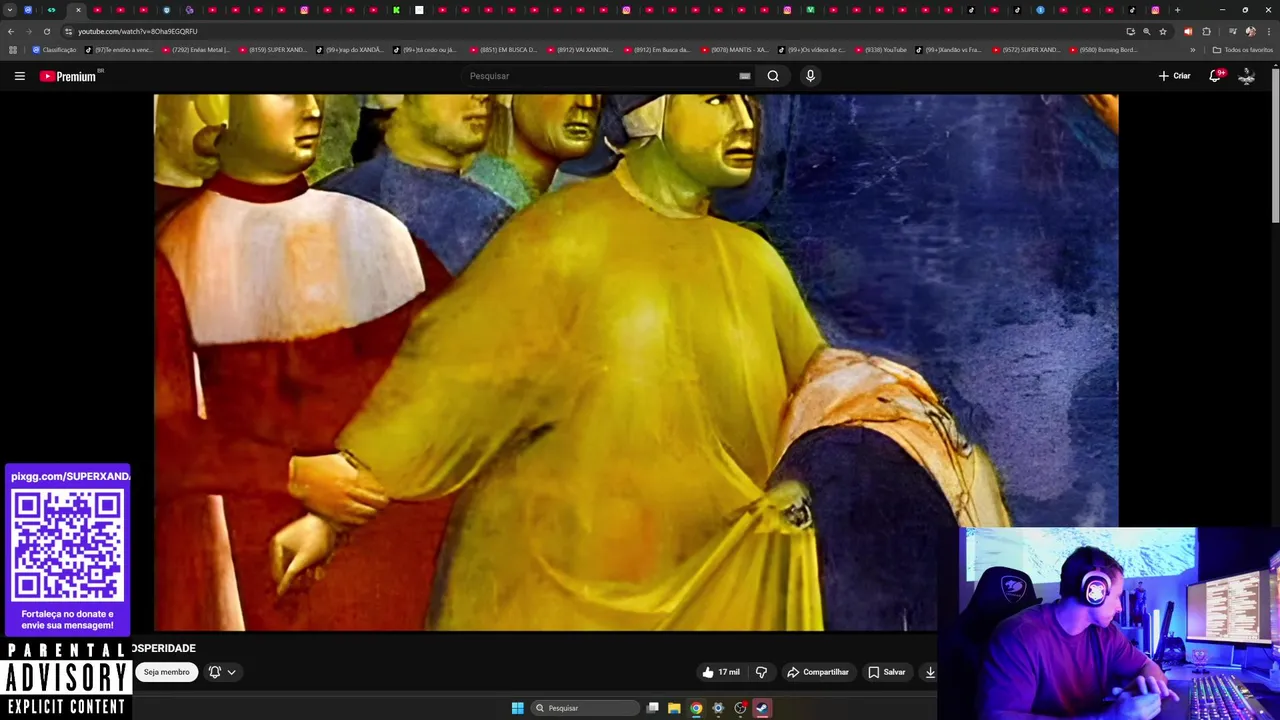Bookmark this page with star icon
Image resolution: width=1280 pixels, height=720 pixels.
pos(1163,31)
